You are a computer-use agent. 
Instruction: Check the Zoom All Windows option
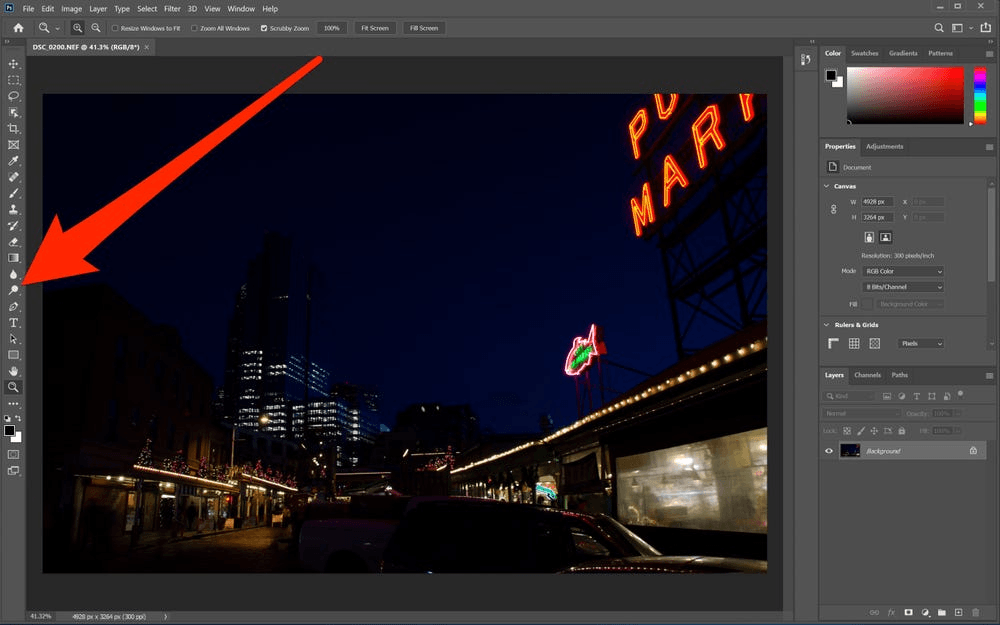[194, 28]
